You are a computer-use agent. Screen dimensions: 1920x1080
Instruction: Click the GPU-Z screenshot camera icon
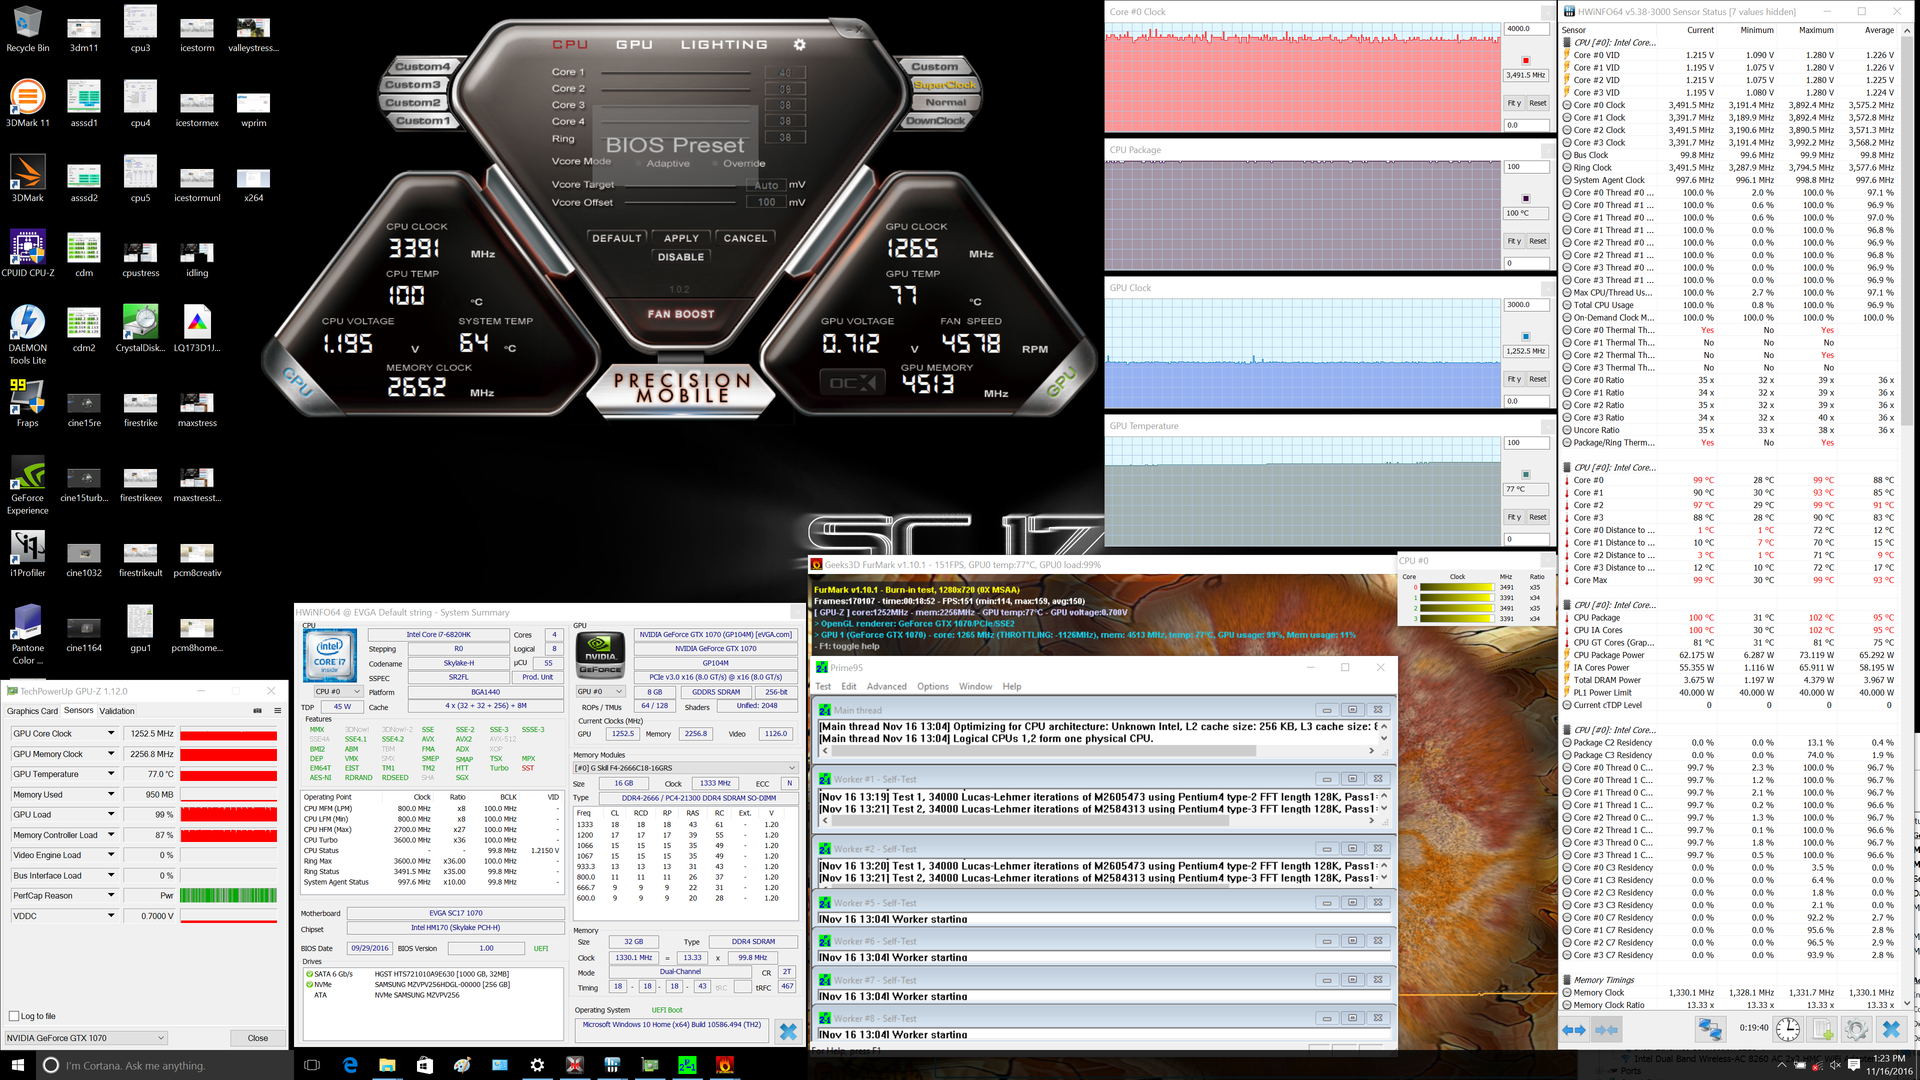(x=257, y=711)
